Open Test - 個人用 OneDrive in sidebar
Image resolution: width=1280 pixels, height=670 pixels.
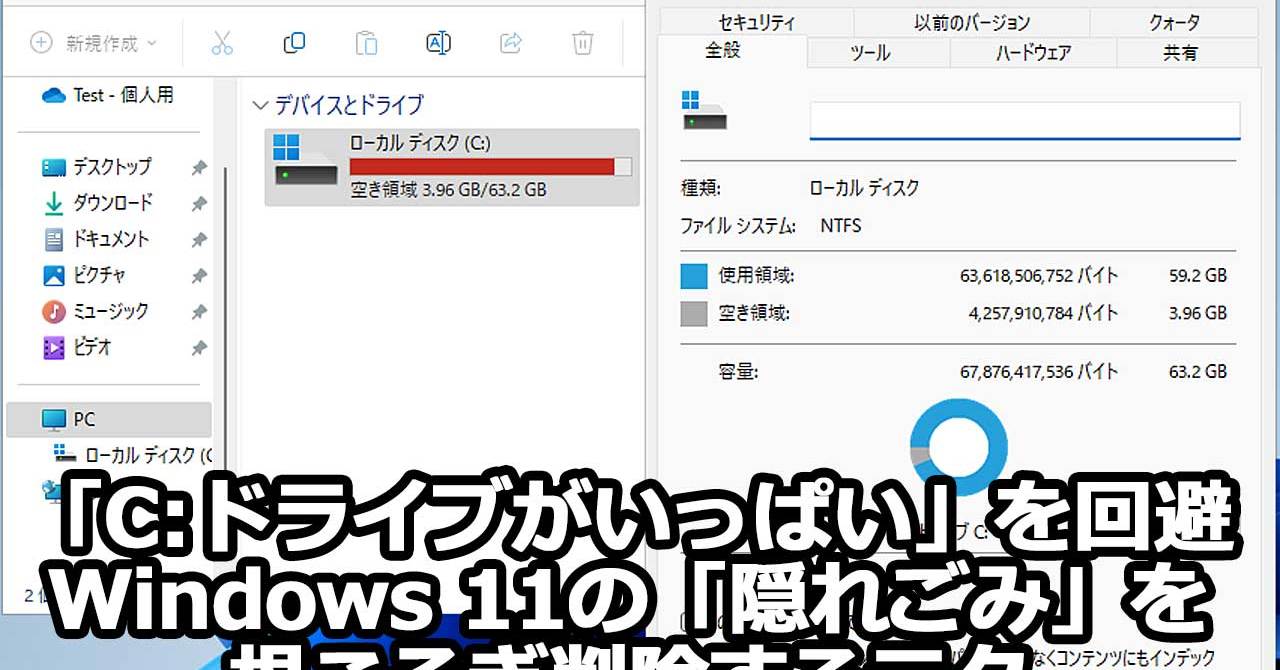click(x=122, y=95)
